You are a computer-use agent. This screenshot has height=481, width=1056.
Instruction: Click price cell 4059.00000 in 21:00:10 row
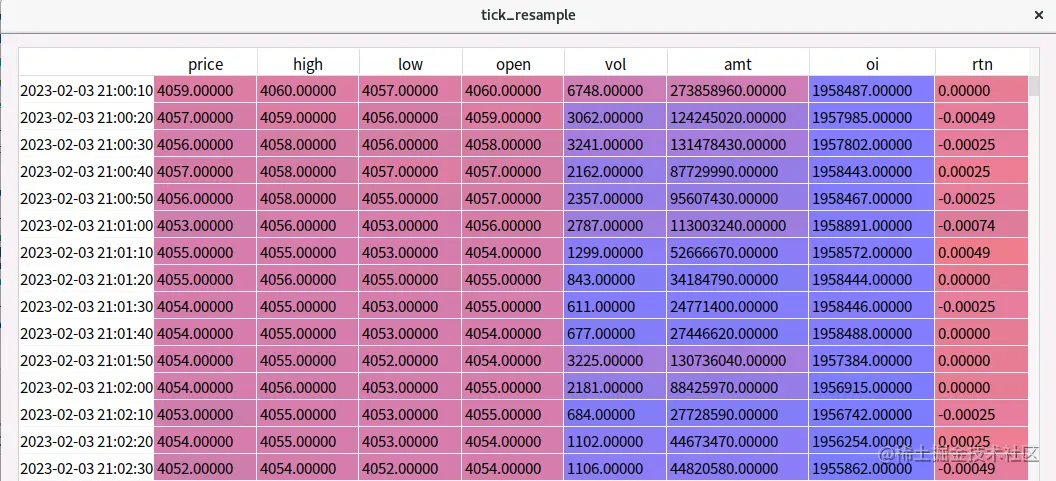coord(205,90)
